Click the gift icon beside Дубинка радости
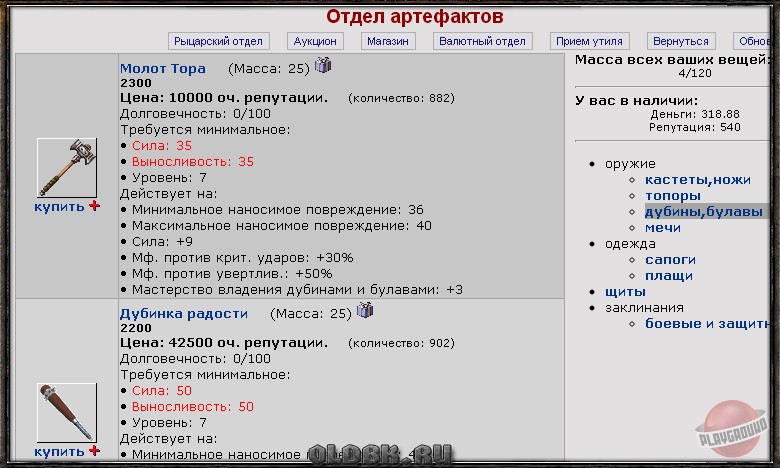 (x=364, y=311)
